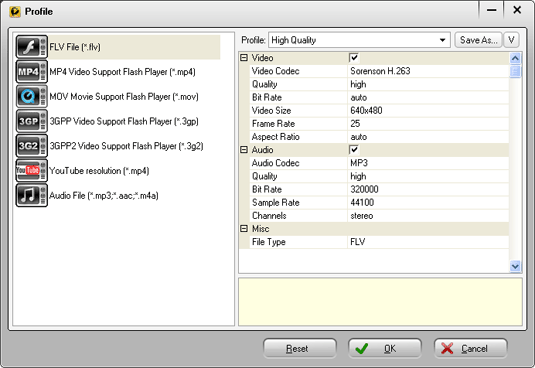Screen dimensions: 535x368
Task: Uncheck the Audio checkbox
Action: point(354,150)
